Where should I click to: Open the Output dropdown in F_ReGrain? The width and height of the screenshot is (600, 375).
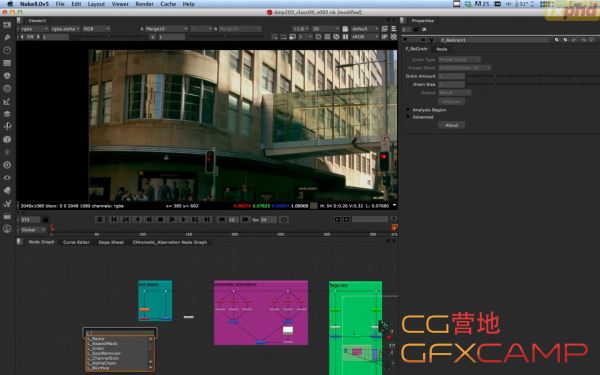pyautogui.click(x=455, y=93)
